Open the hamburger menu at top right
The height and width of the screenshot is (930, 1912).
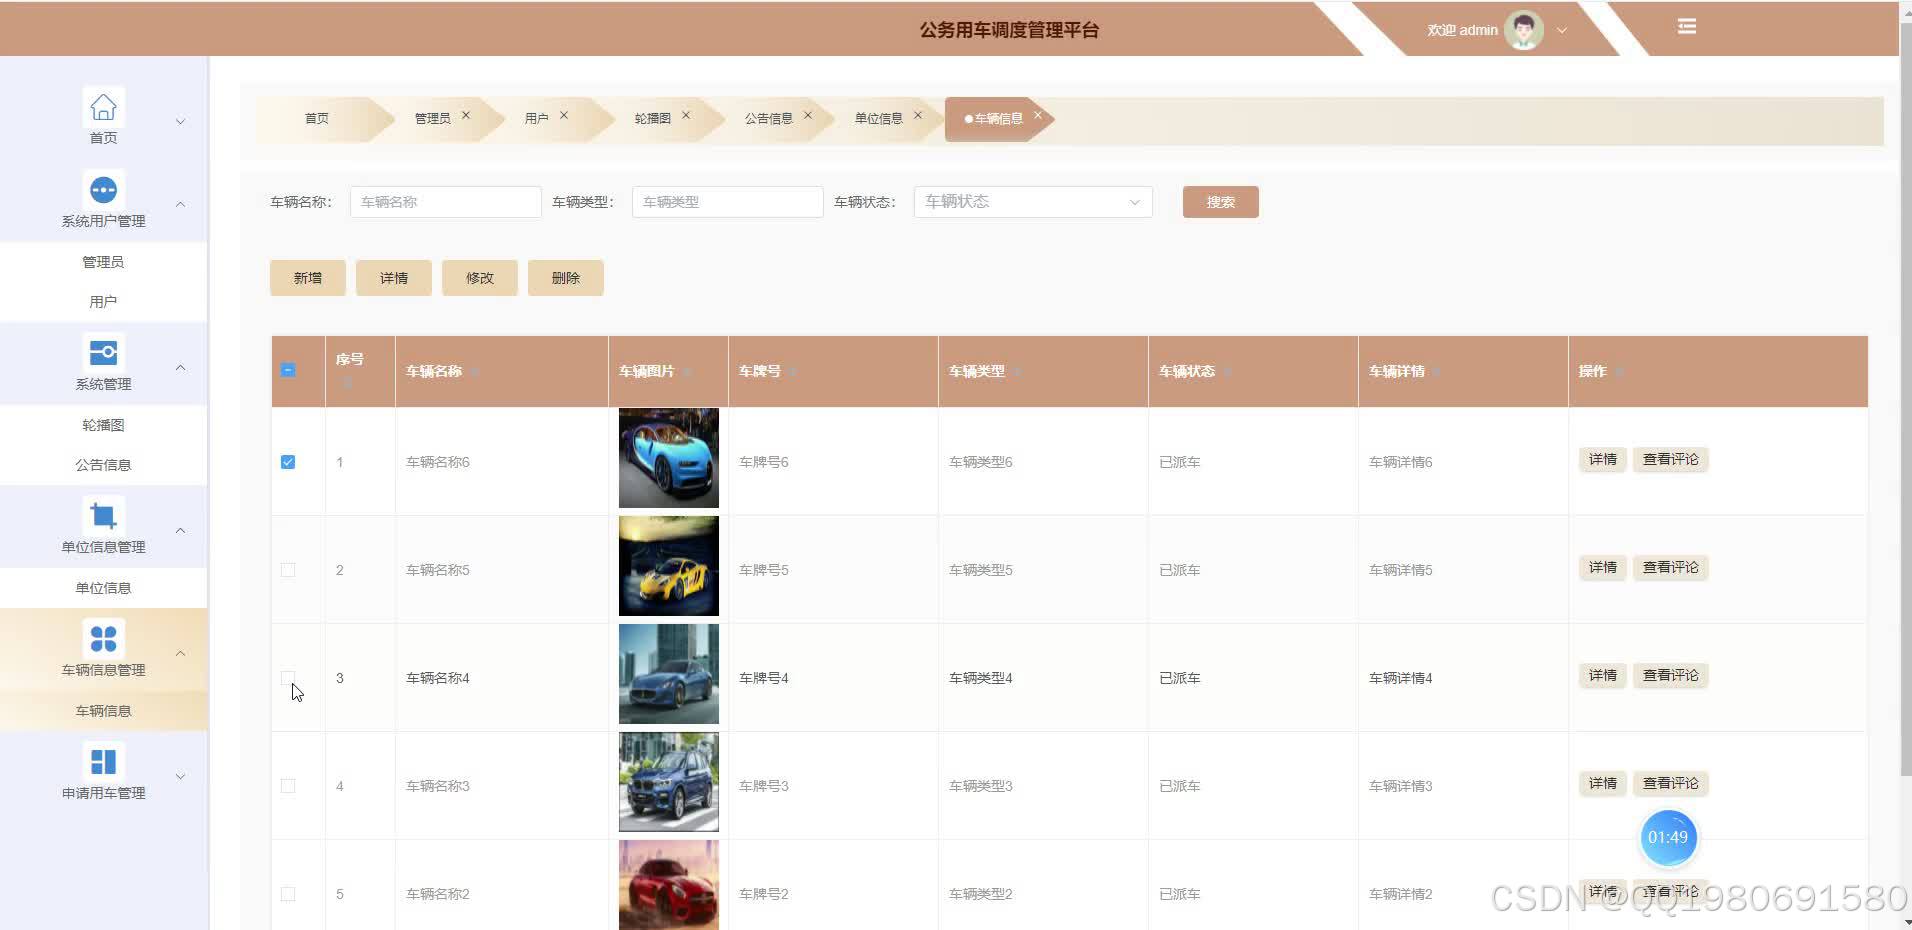pyautogui.click(x=1686, y=26)
